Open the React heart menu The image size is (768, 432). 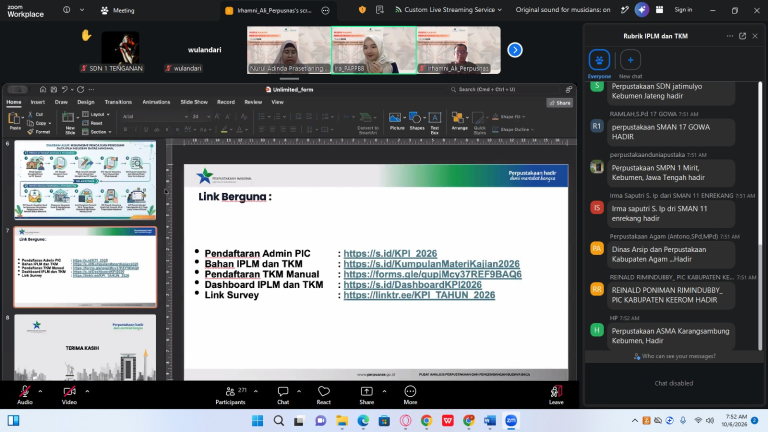coord(324,395)
